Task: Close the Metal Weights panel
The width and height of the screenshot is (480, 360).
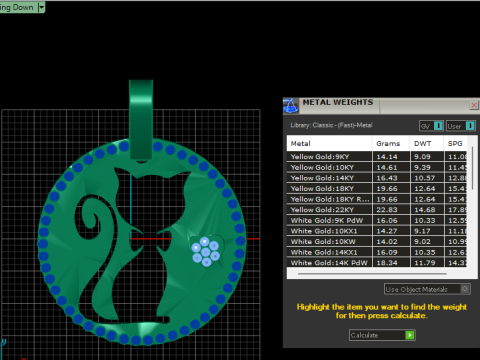Action: coord(474,105)
